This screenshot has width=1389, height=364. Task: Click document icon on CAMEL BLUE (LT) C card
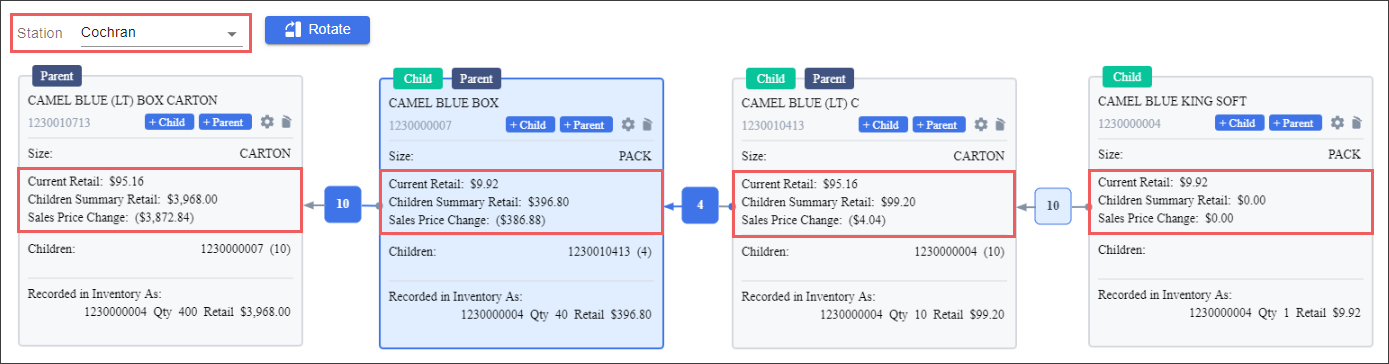[999, 124]
